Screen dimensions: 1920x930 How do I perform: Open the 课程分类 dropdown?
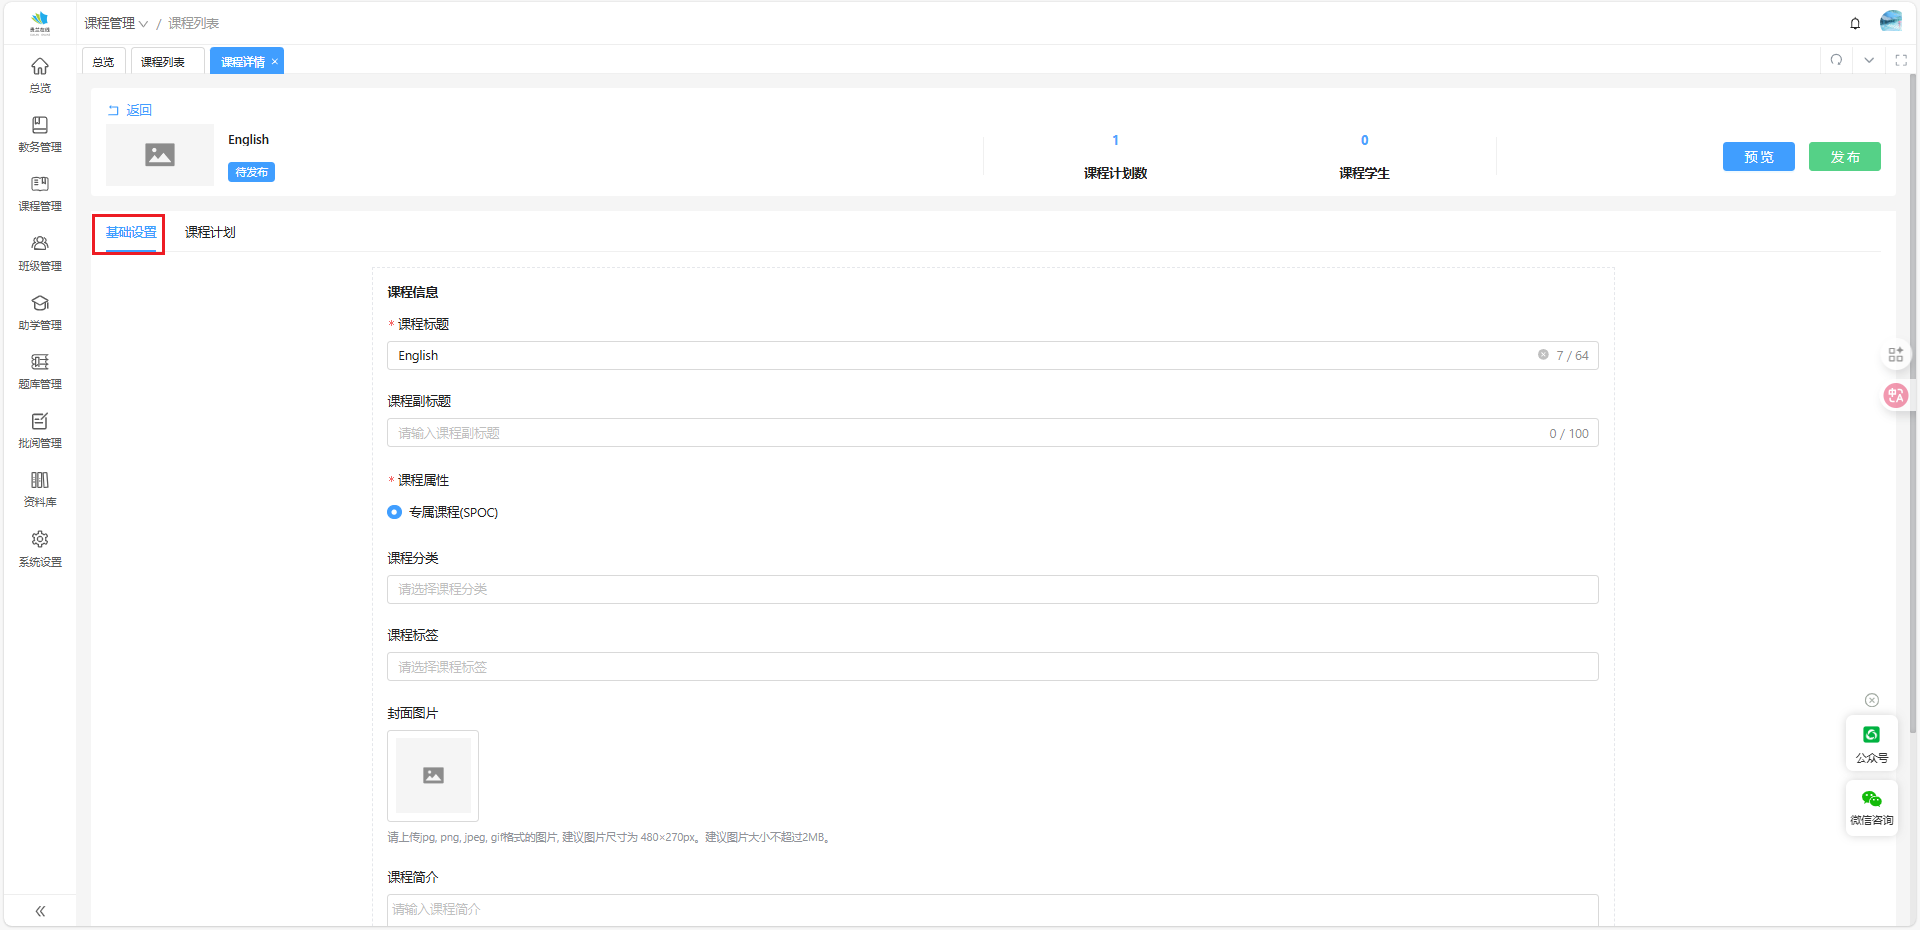[x=992, y=589]
